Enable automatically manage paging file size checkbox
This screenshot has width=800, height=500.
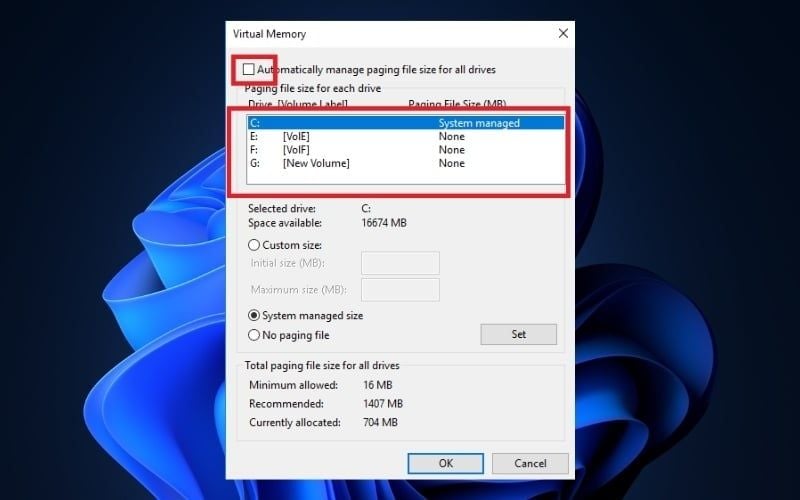coord(248,69)
